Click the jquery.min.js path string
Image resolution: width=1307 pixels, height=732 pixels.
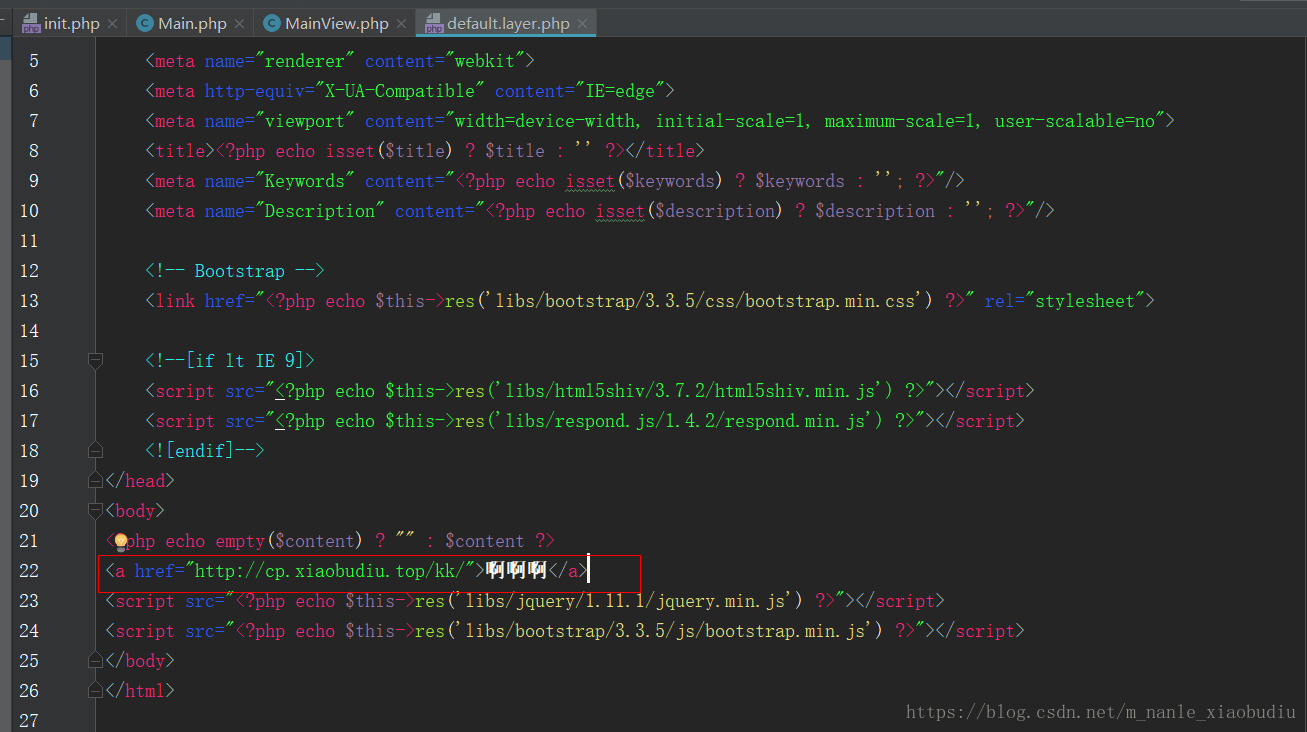[x=630, y=601]
